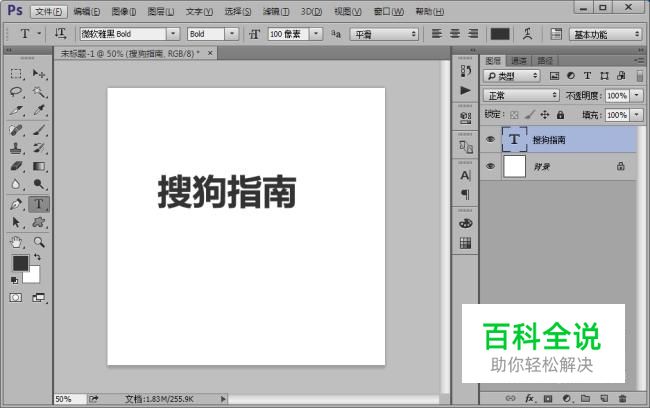Select the Move tool
The image size is (650, 408).
39,74
